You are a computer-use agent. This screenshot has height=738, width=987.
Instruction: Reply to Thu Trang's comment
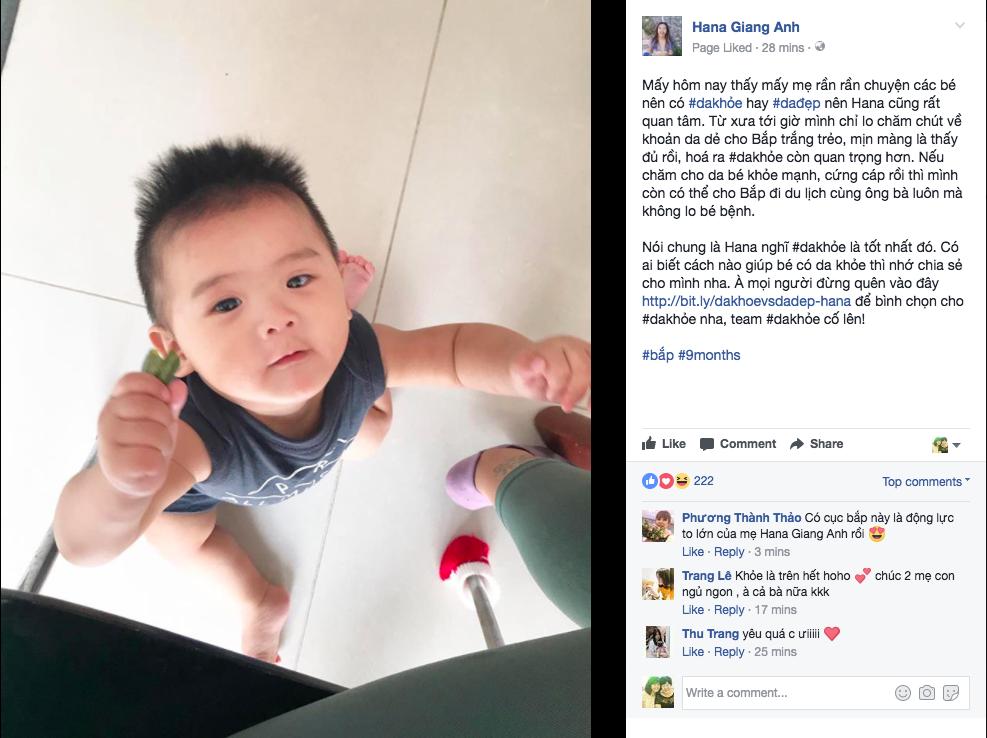(729, 652)
